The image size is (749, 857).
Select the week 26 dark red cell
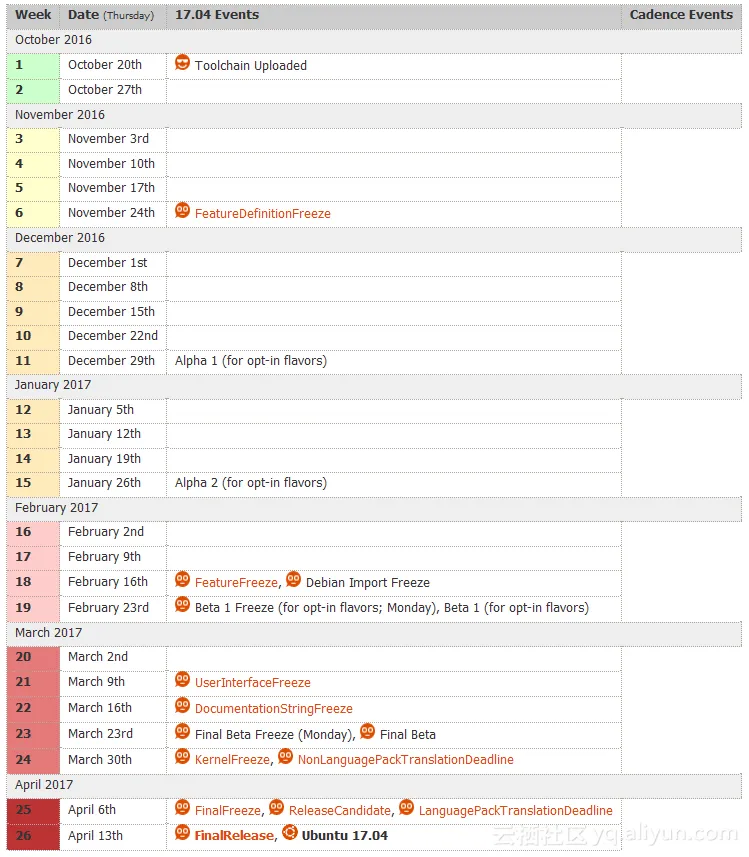[33, 835]
